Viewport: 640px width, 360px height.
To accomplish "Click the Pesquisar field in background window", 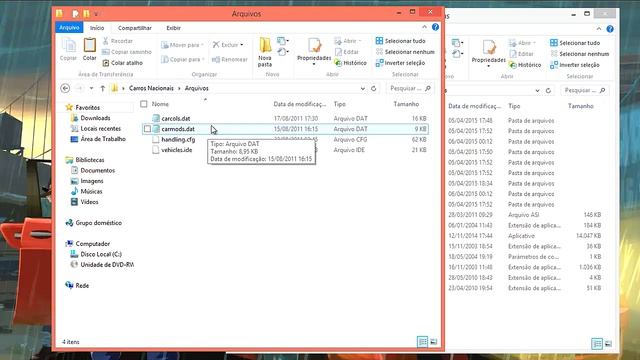I will click(x=584, y=90).
